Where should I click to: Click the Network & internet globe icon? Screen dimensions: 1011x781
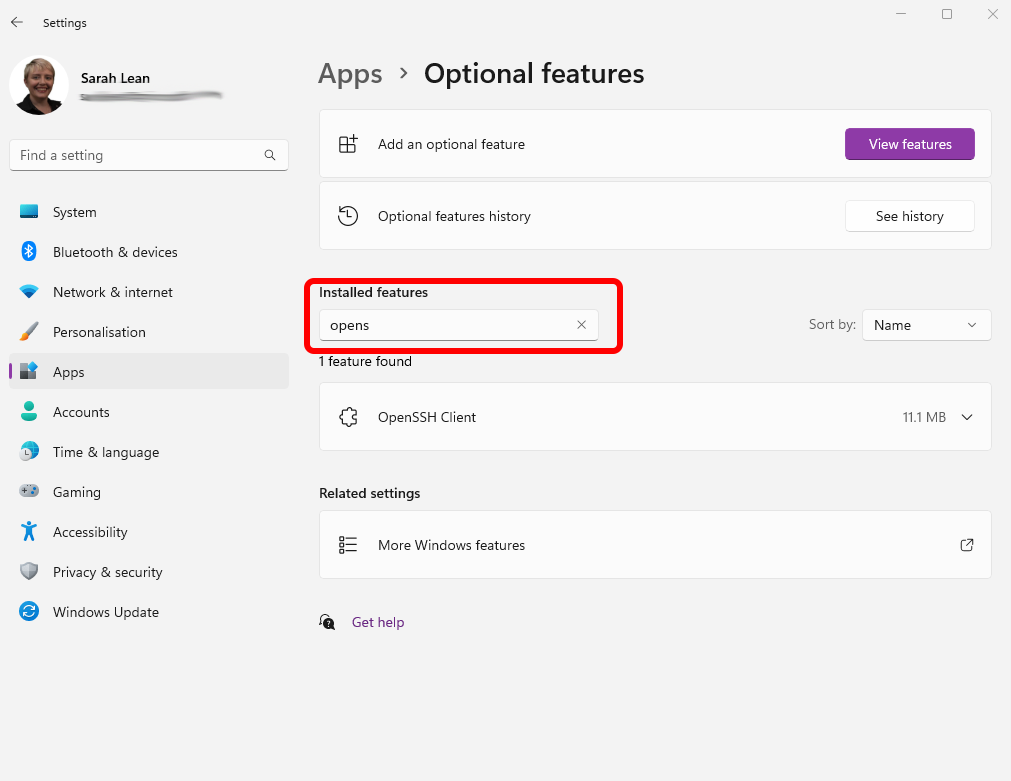tap(28, 291)
